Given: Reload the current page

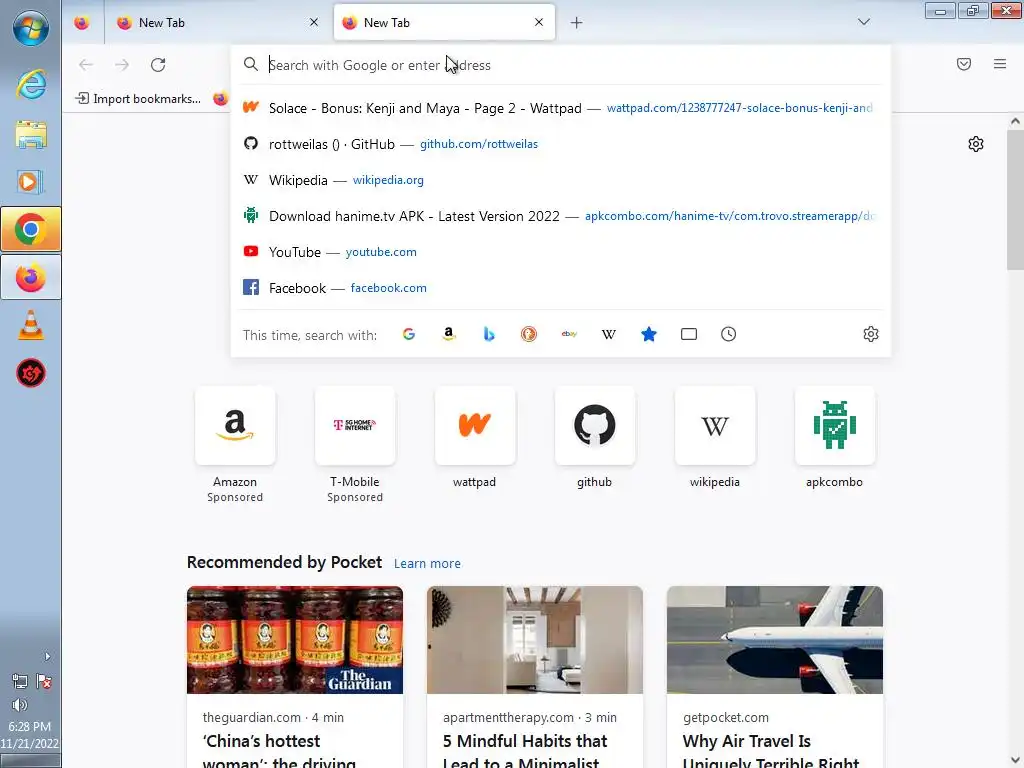Looking at the screenshot, I should click(158, 65).
